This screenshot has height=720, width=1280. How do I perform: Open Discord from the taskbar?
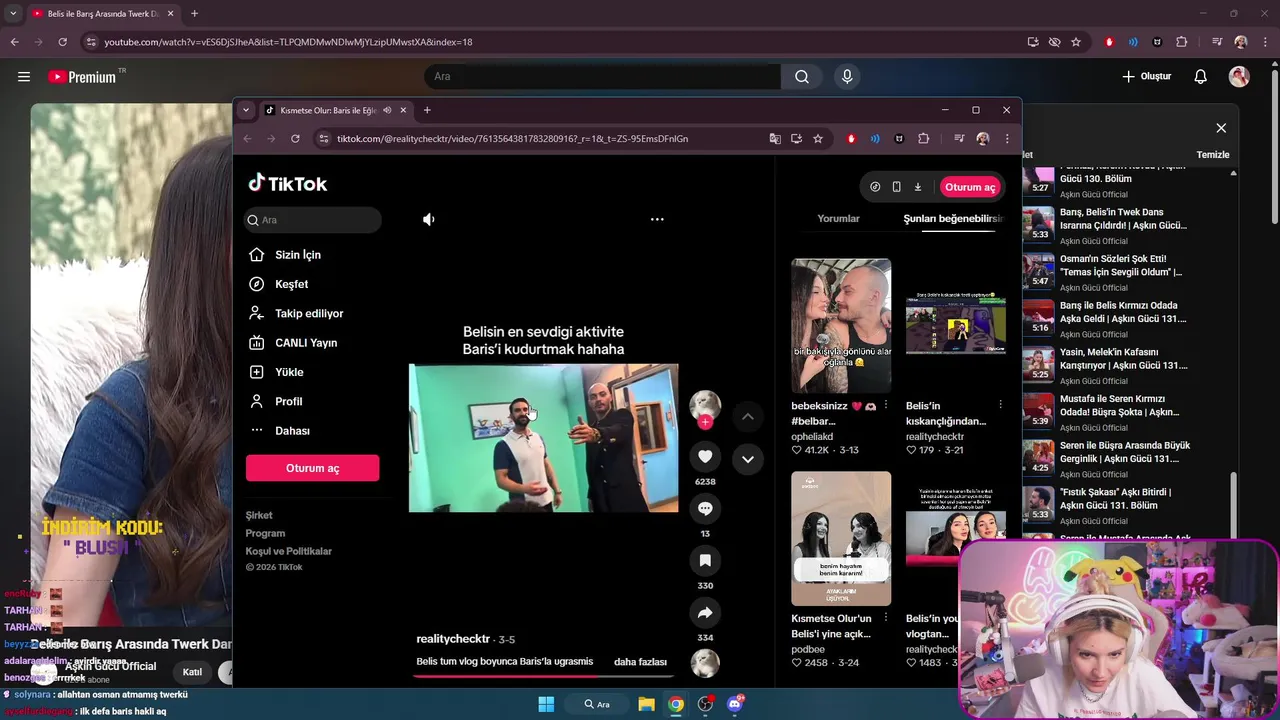[x=735, y=704]
